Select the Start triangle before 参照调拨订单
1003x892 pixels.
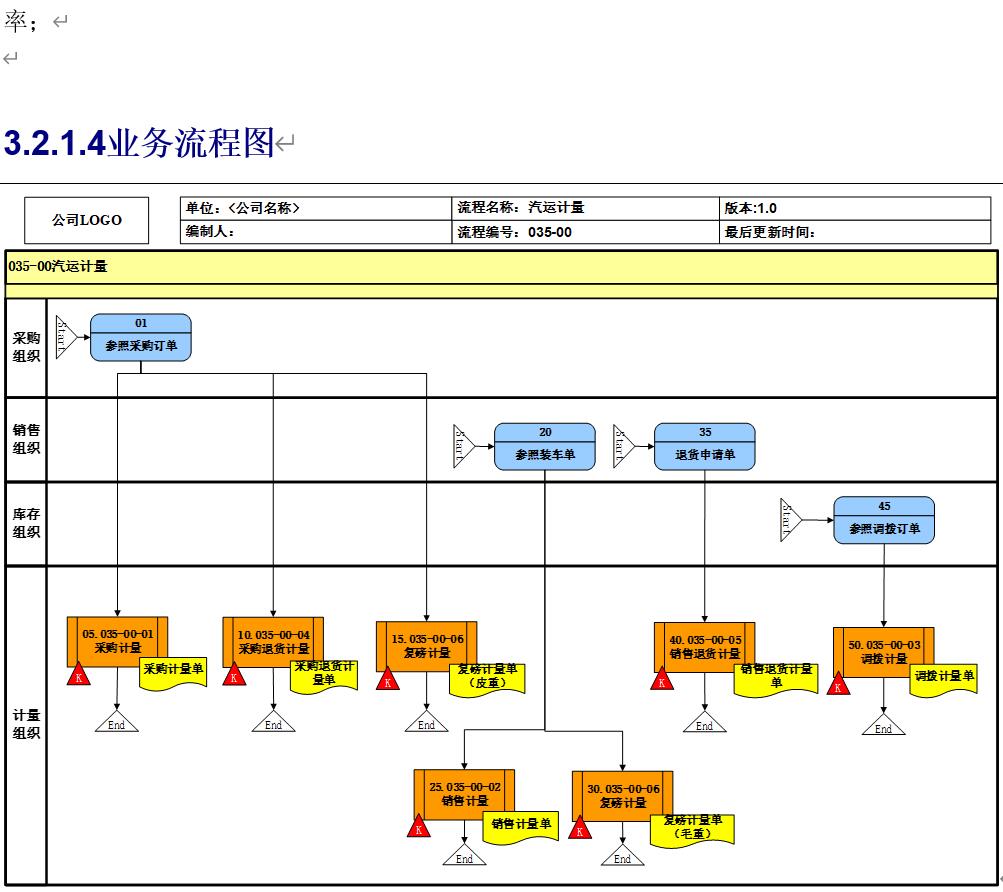pyautogui.click(x=791, y=520)
